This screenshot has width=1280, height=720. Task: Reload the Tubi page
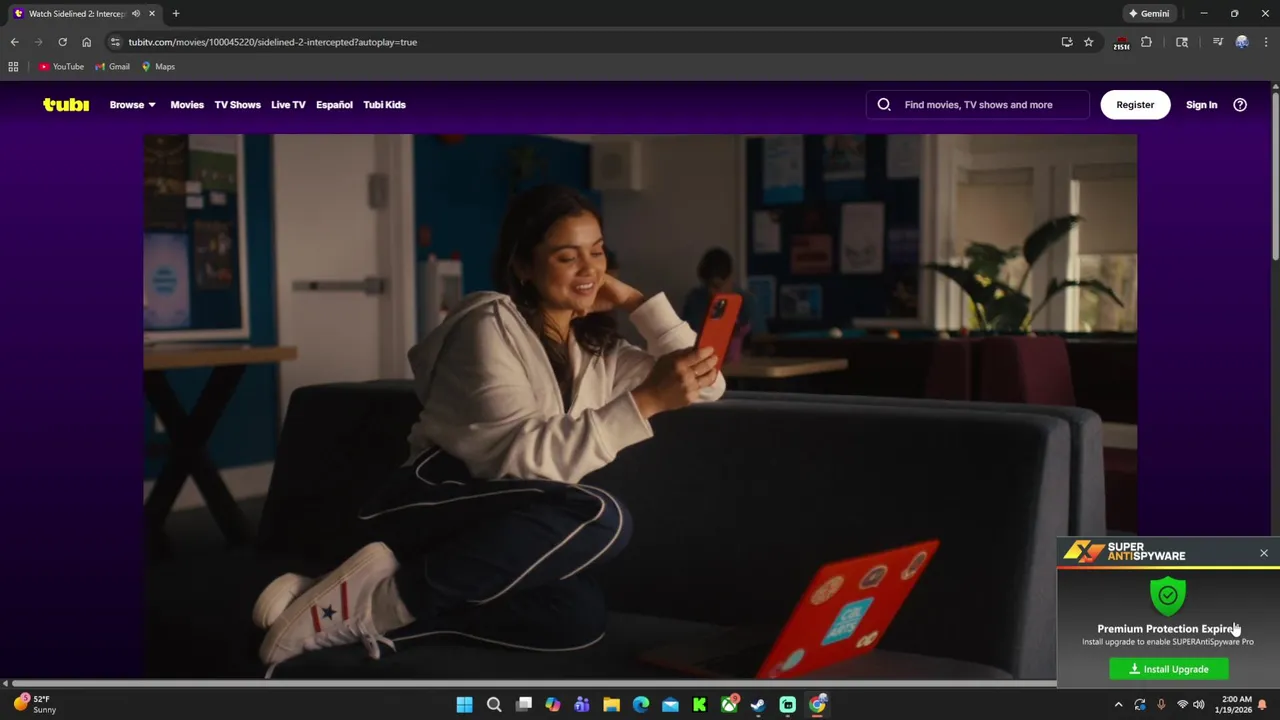coord(62,42)
